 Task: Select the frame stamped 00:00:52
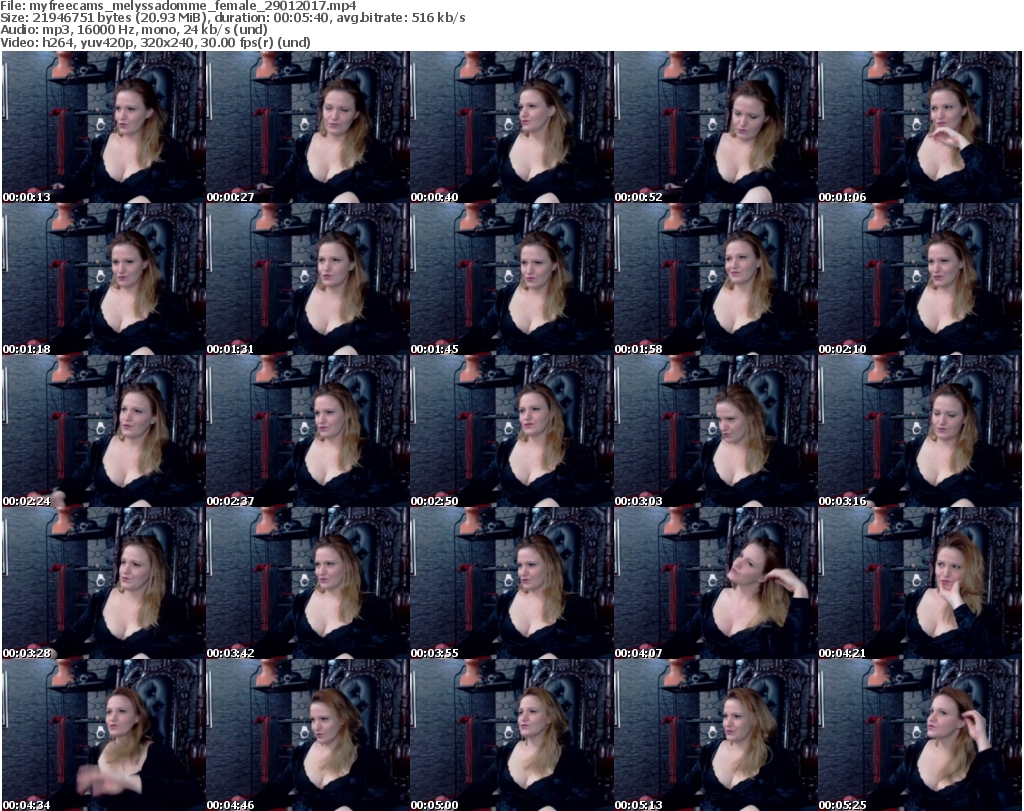(x=715, y=127)
